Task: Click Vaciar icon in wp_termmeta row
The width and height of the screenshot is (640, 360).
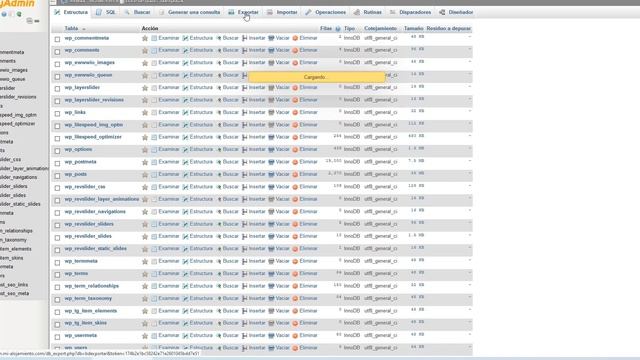Action: [271, 262]
